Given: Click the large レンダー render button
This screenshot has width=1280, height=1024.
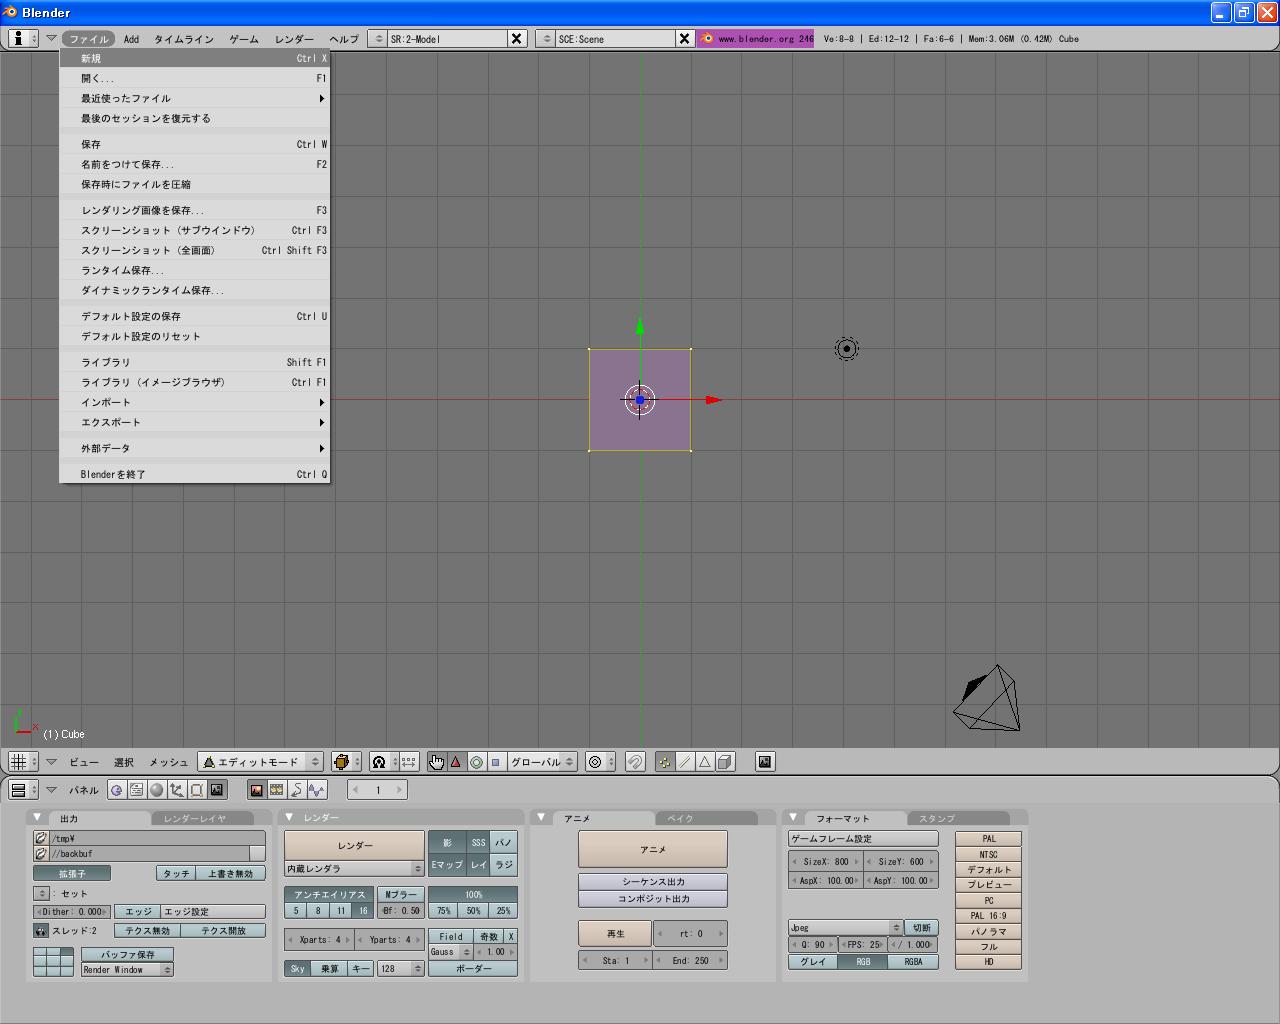Looking at the screenshot, I should point(355,846).
